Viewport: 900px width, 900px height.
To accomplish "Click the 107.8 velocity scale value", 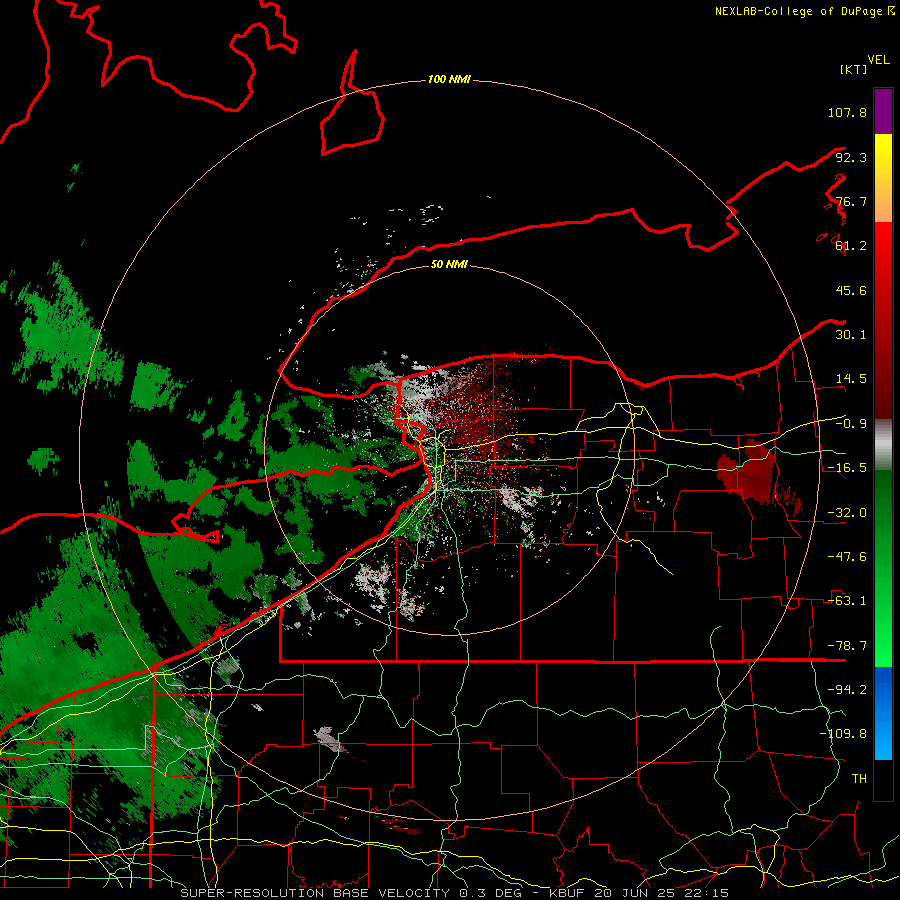I will point(847,112).
